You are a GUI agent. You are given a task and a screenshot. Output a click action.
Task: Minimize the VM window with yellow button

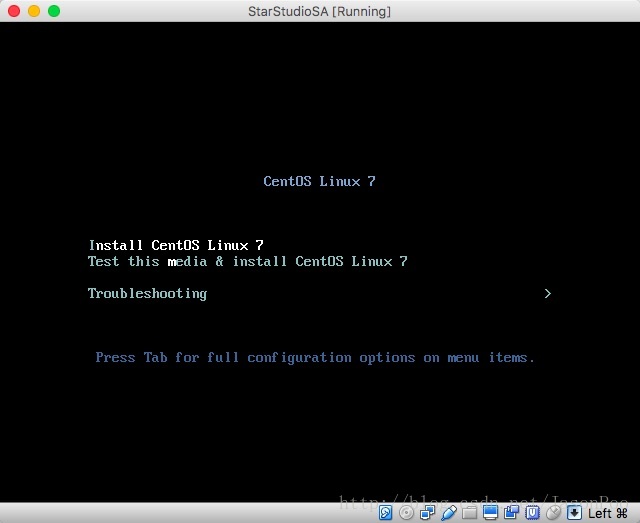pos(34,11)
